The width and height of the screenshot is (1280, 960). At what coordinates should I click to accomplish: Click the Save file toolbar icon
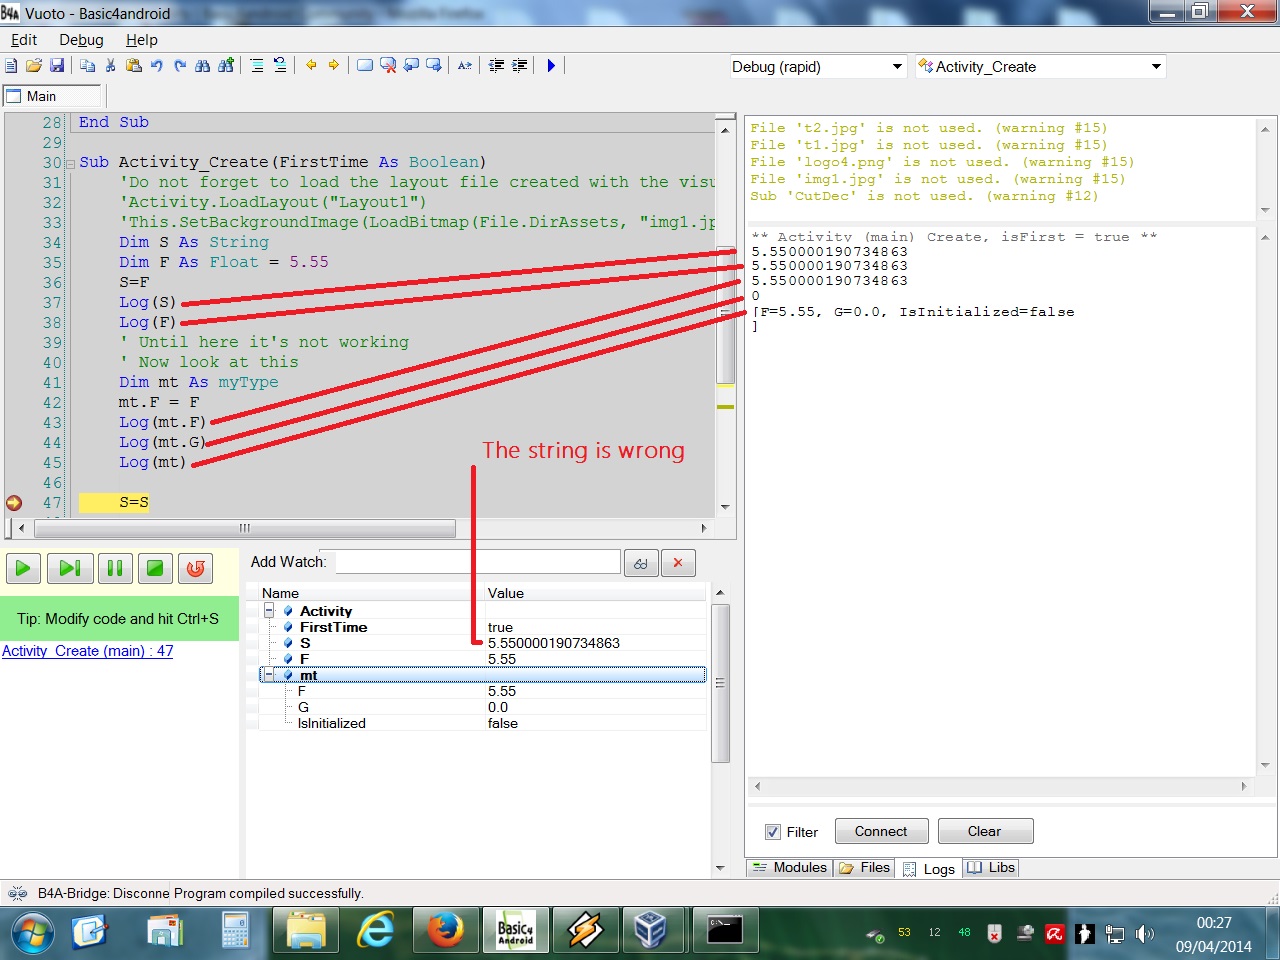click(x=57, y=66)
